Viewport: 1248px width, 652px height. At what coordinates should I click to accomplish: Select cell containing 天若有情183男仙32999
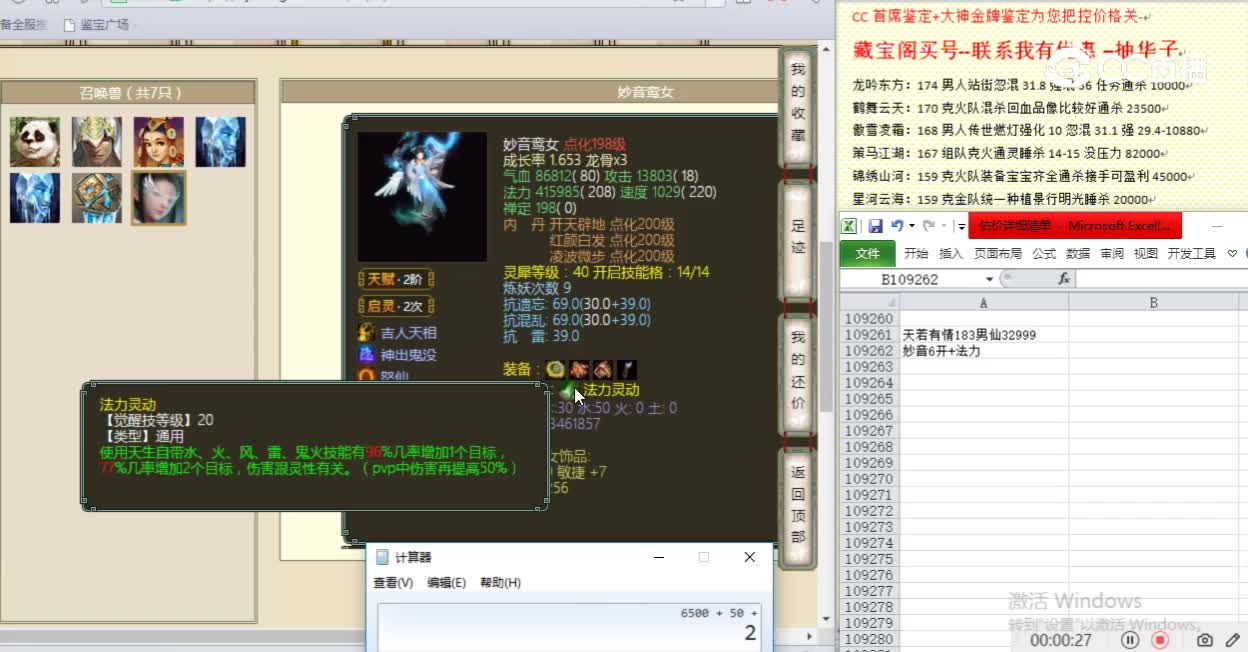[x=983, y=335]
